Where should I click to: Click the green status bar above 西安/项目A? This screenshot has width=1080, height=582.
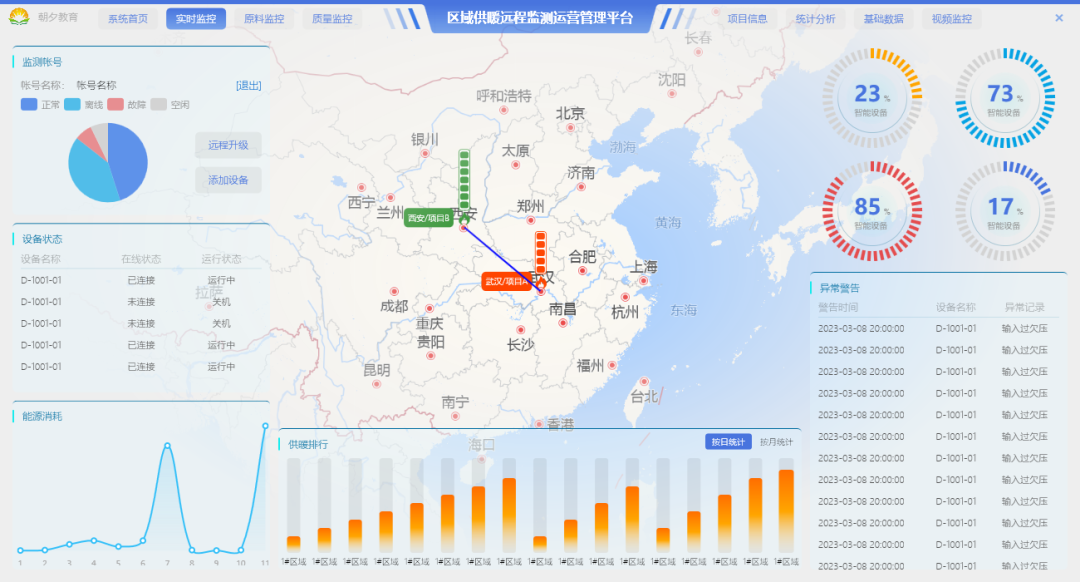463,180
